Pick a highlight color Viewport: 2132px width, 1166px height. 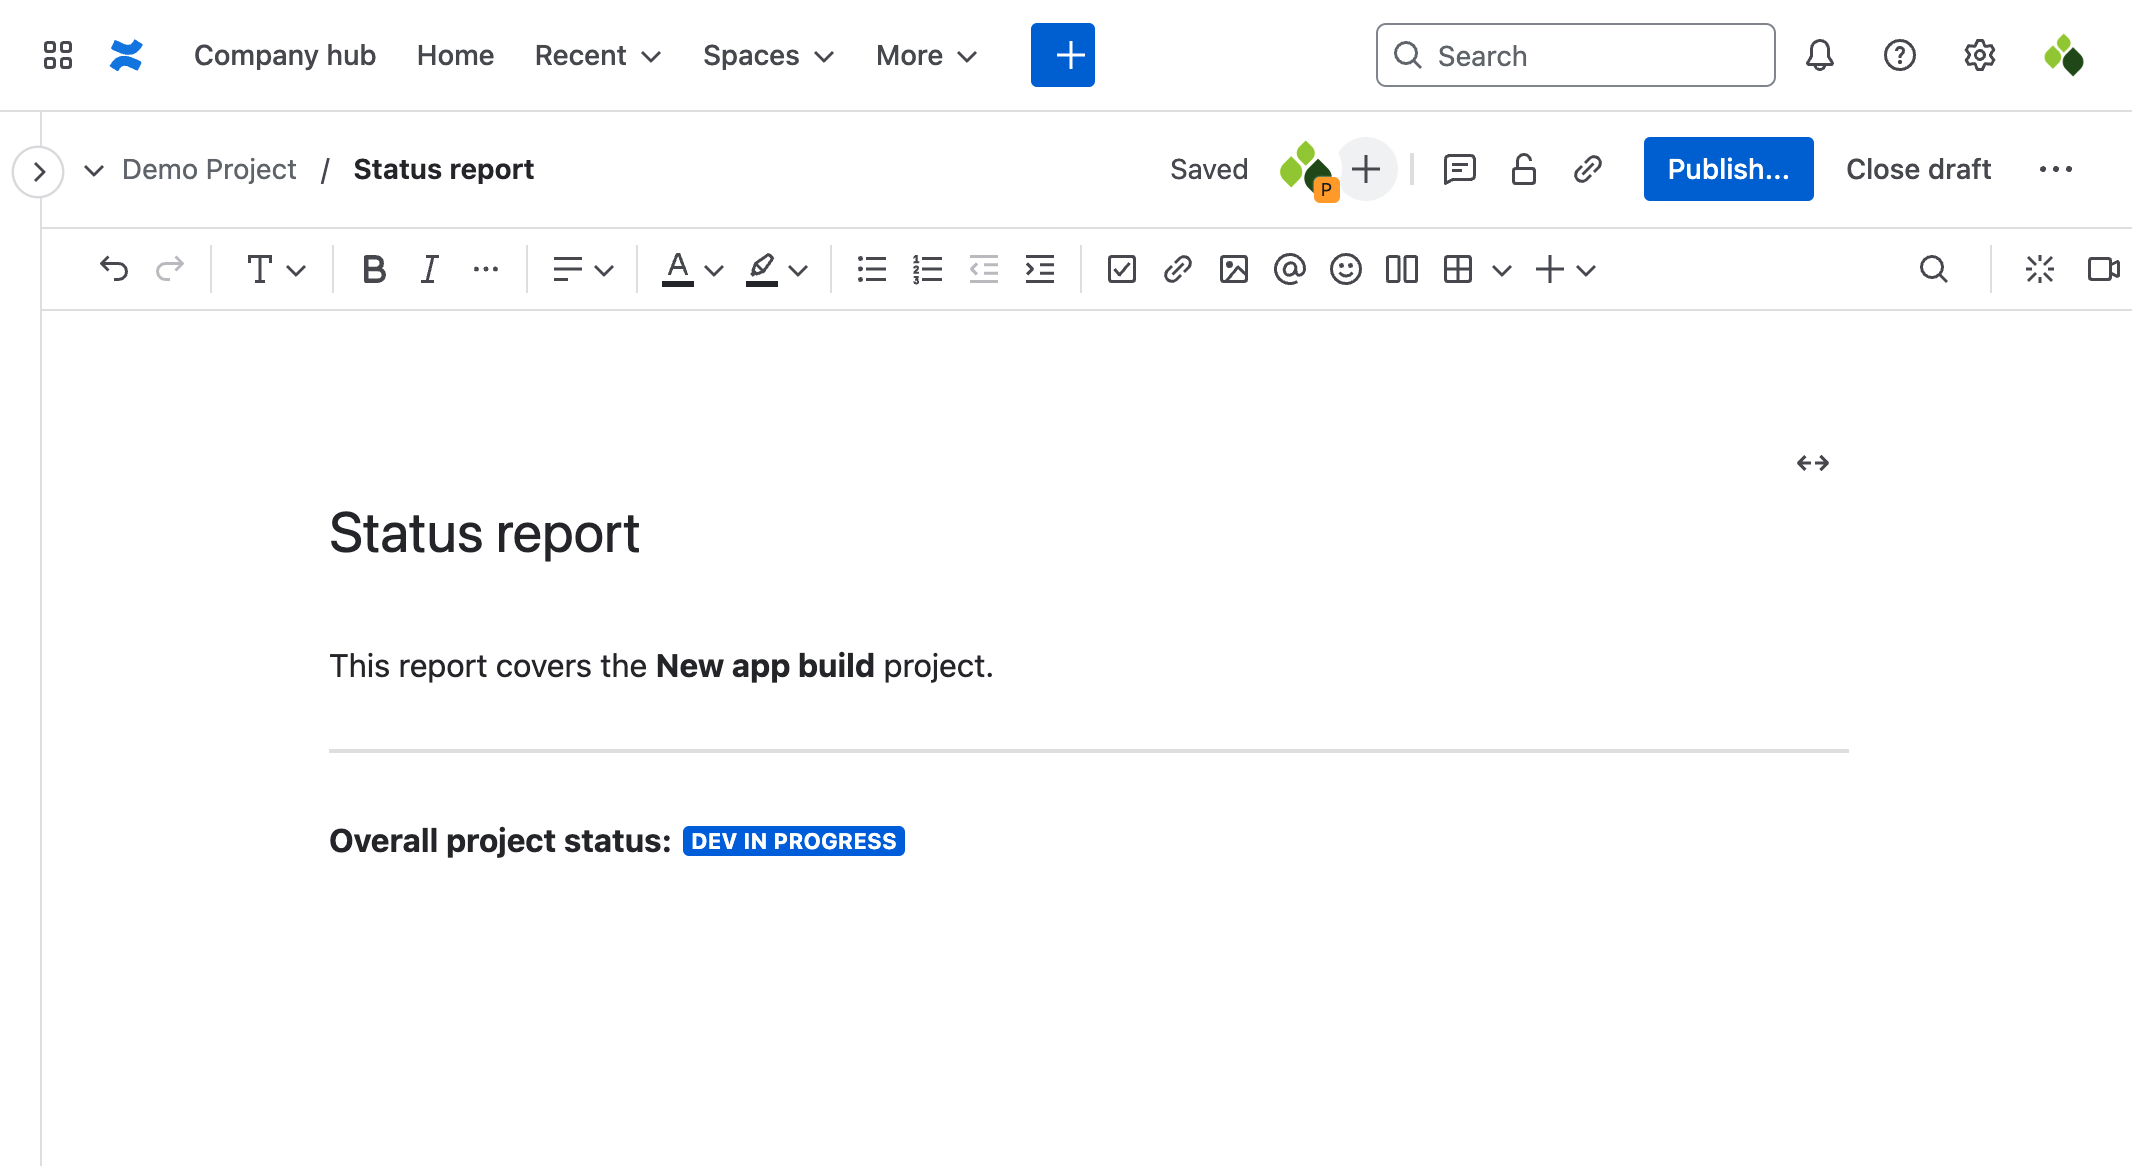[x=774, y=269]
